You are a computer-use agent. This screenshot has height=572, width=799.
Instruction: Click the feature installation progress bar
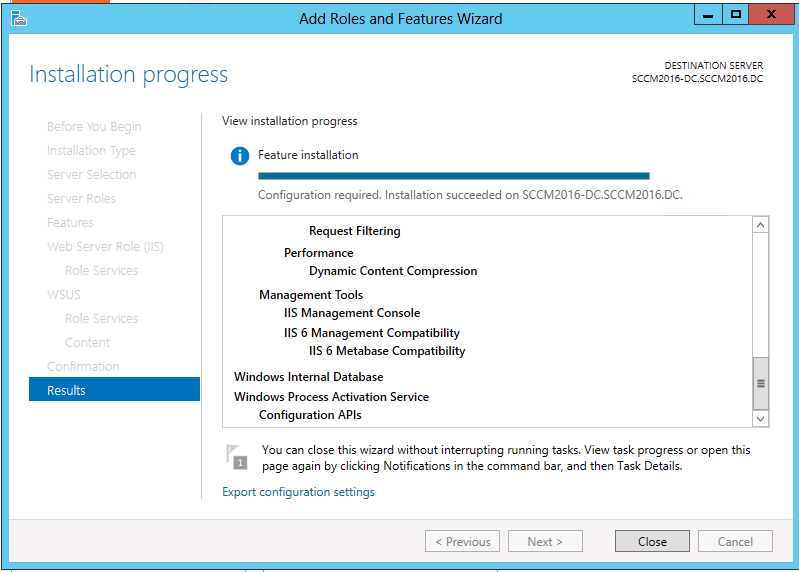(x=454, y=176)
